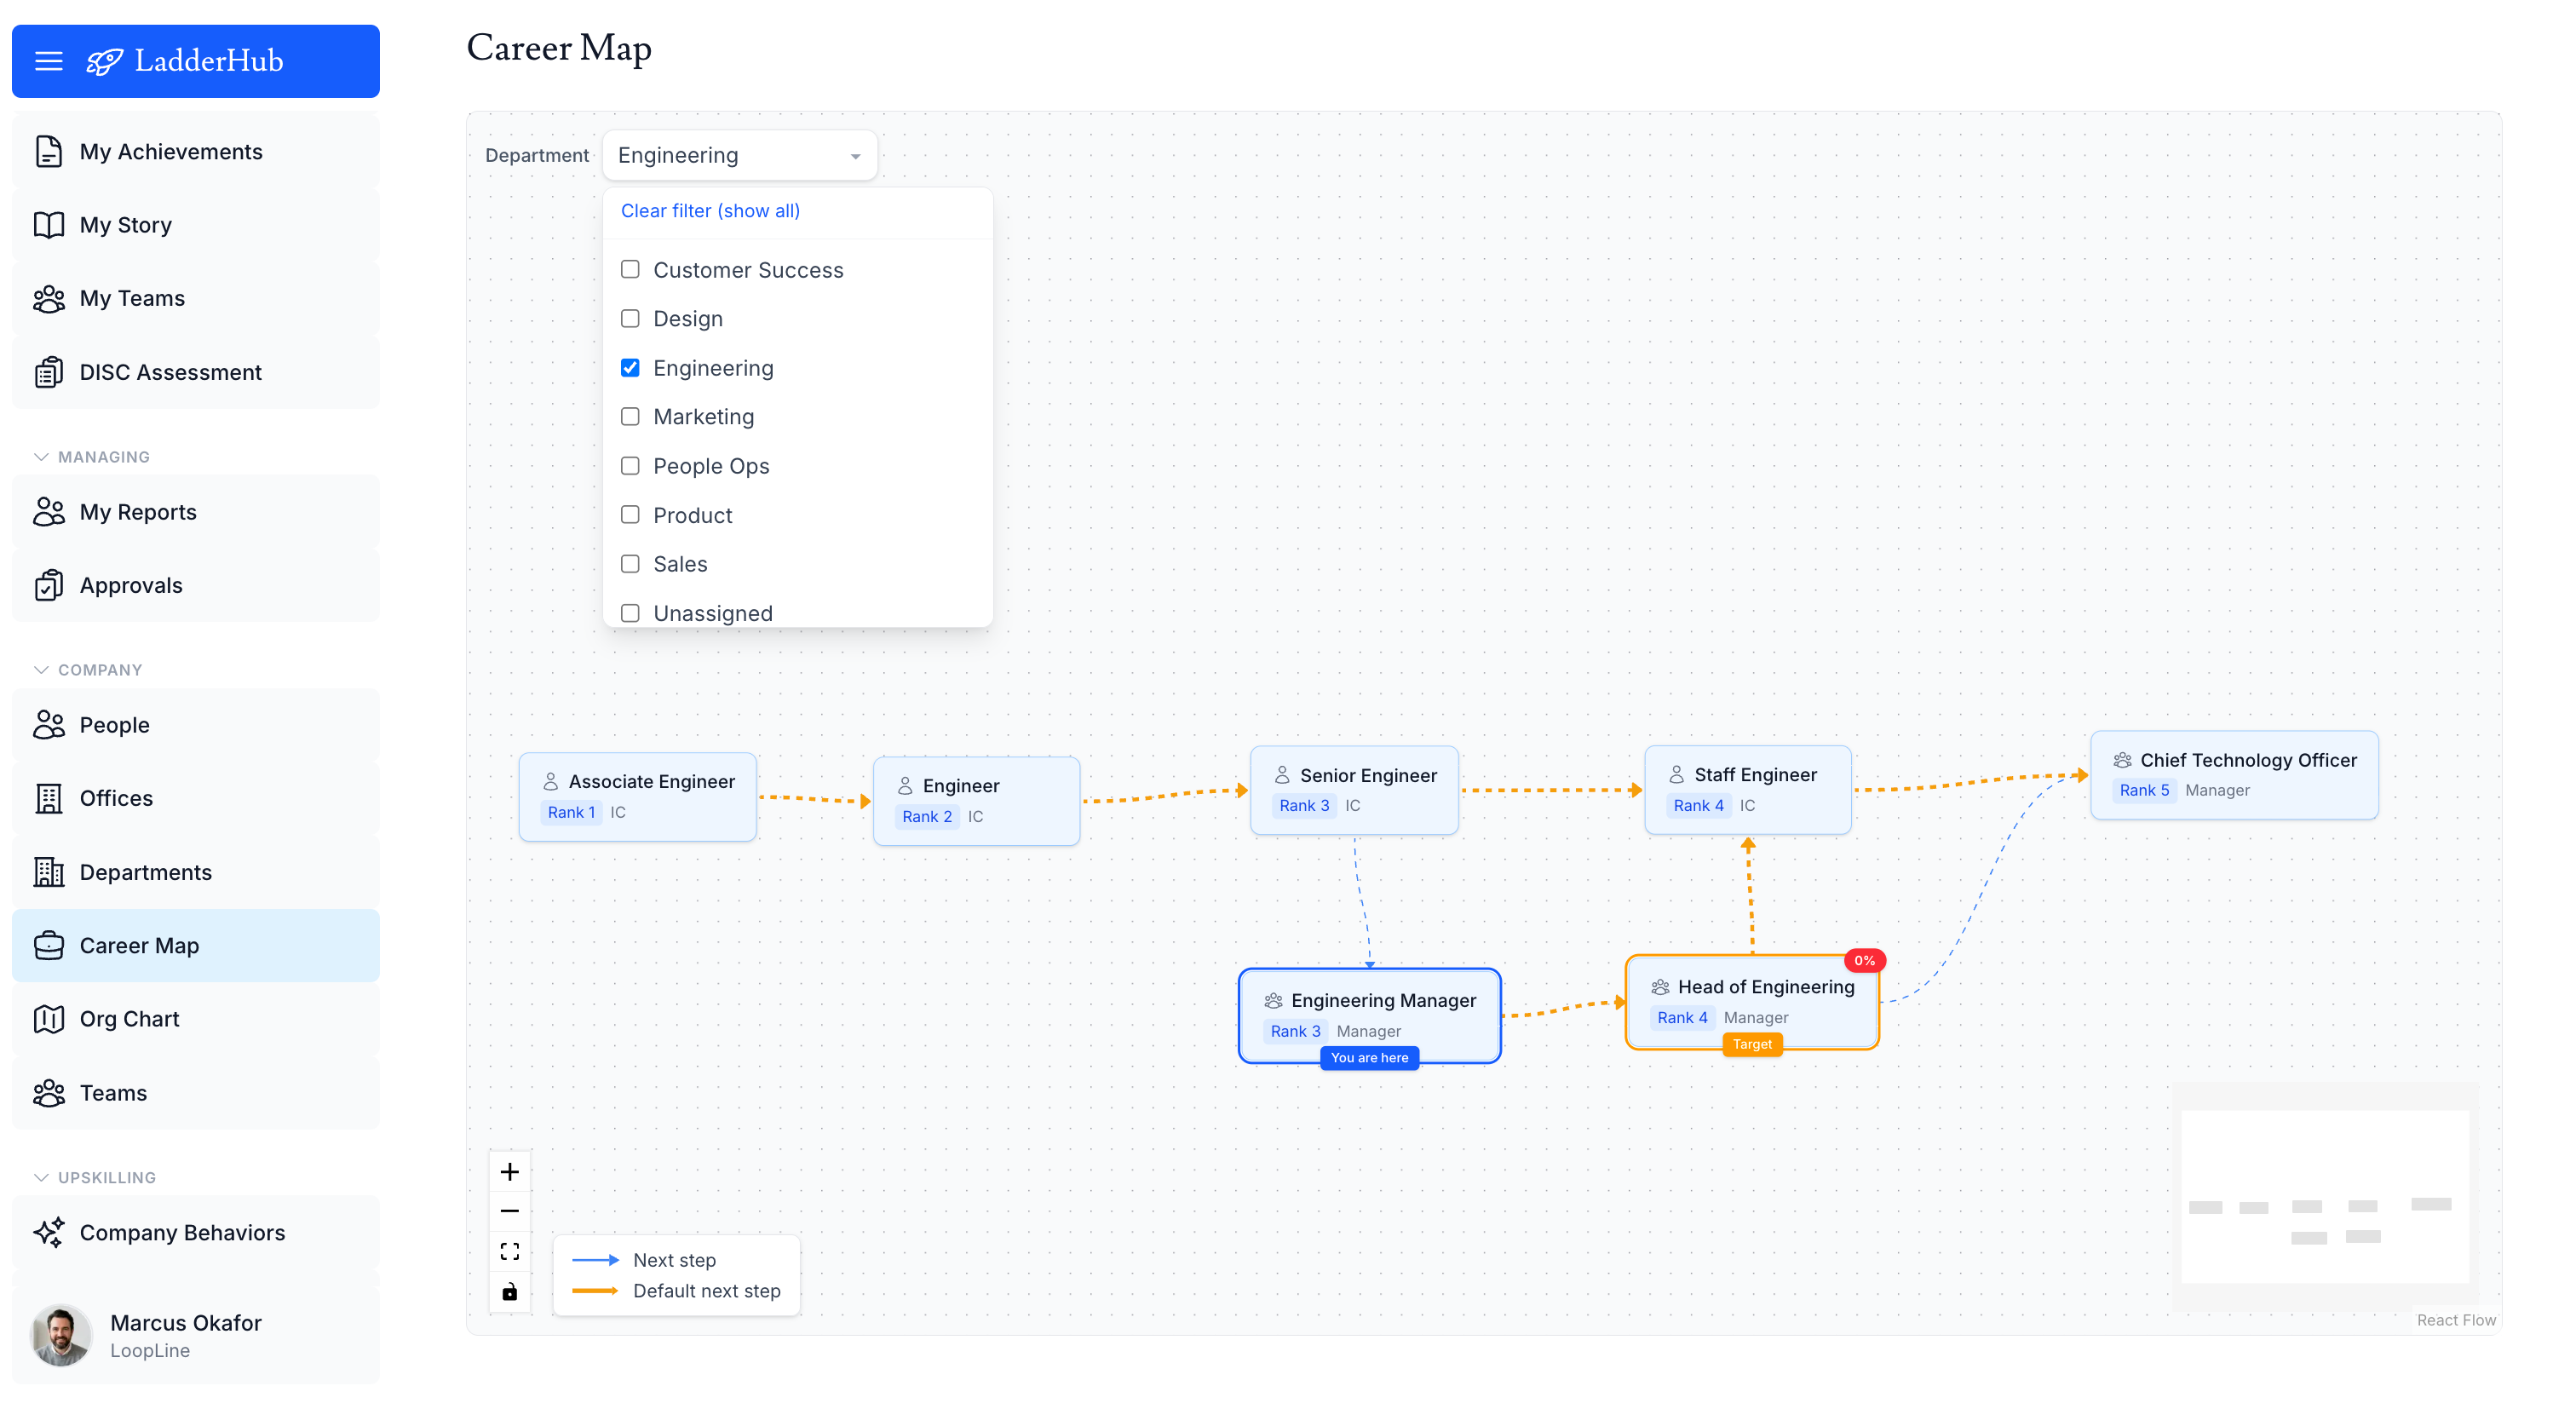
Task: Open the Org Chart page
Action: [x=196, y=1019]
